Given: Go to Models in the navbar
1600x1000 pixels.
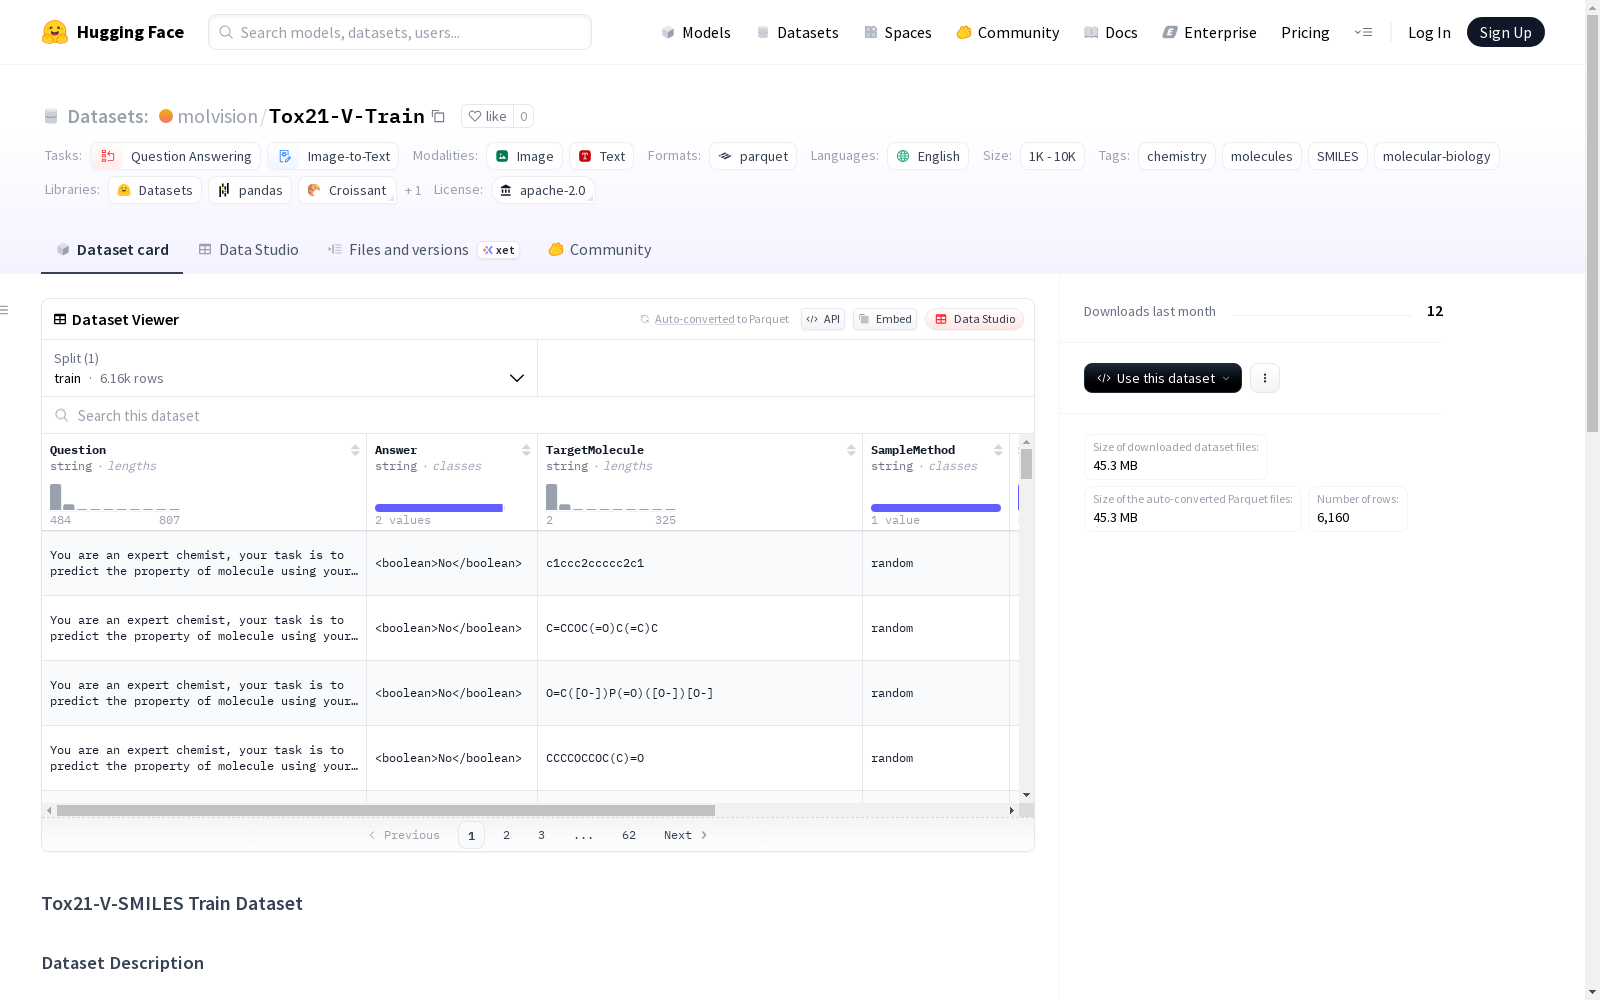Looking at the screenshot, I should [696, 32].
